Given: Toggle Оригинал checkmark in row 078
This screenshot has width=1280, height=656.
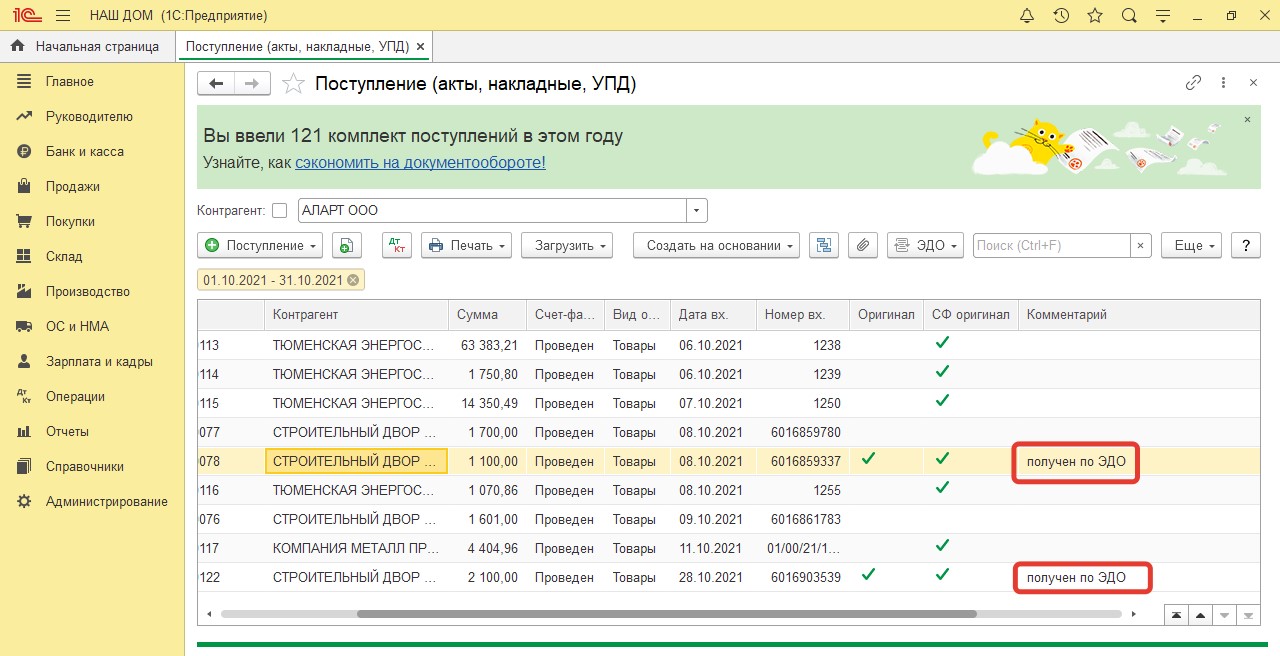Looking at the screenshot, I should 869,458.
